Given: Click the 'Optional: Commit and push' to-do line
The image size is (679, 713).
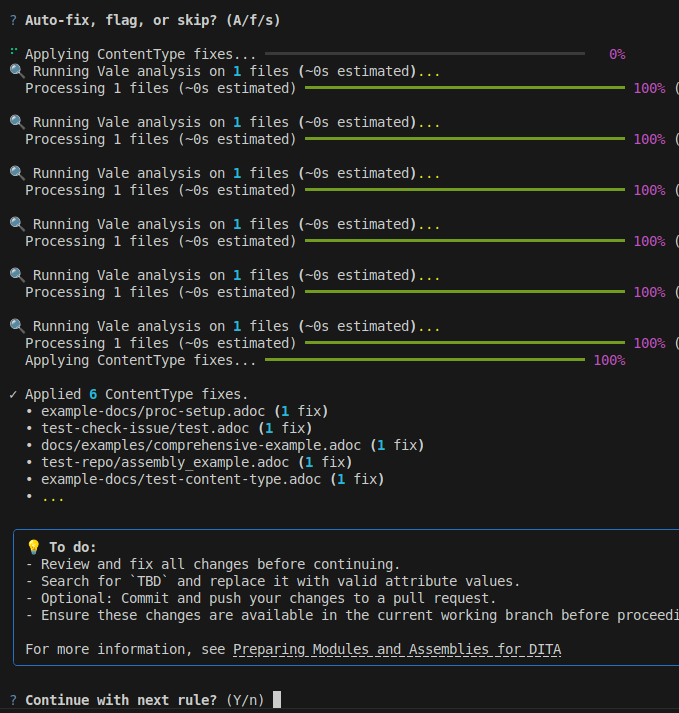Looking at the screenshot, I should [x=261, y=598].
